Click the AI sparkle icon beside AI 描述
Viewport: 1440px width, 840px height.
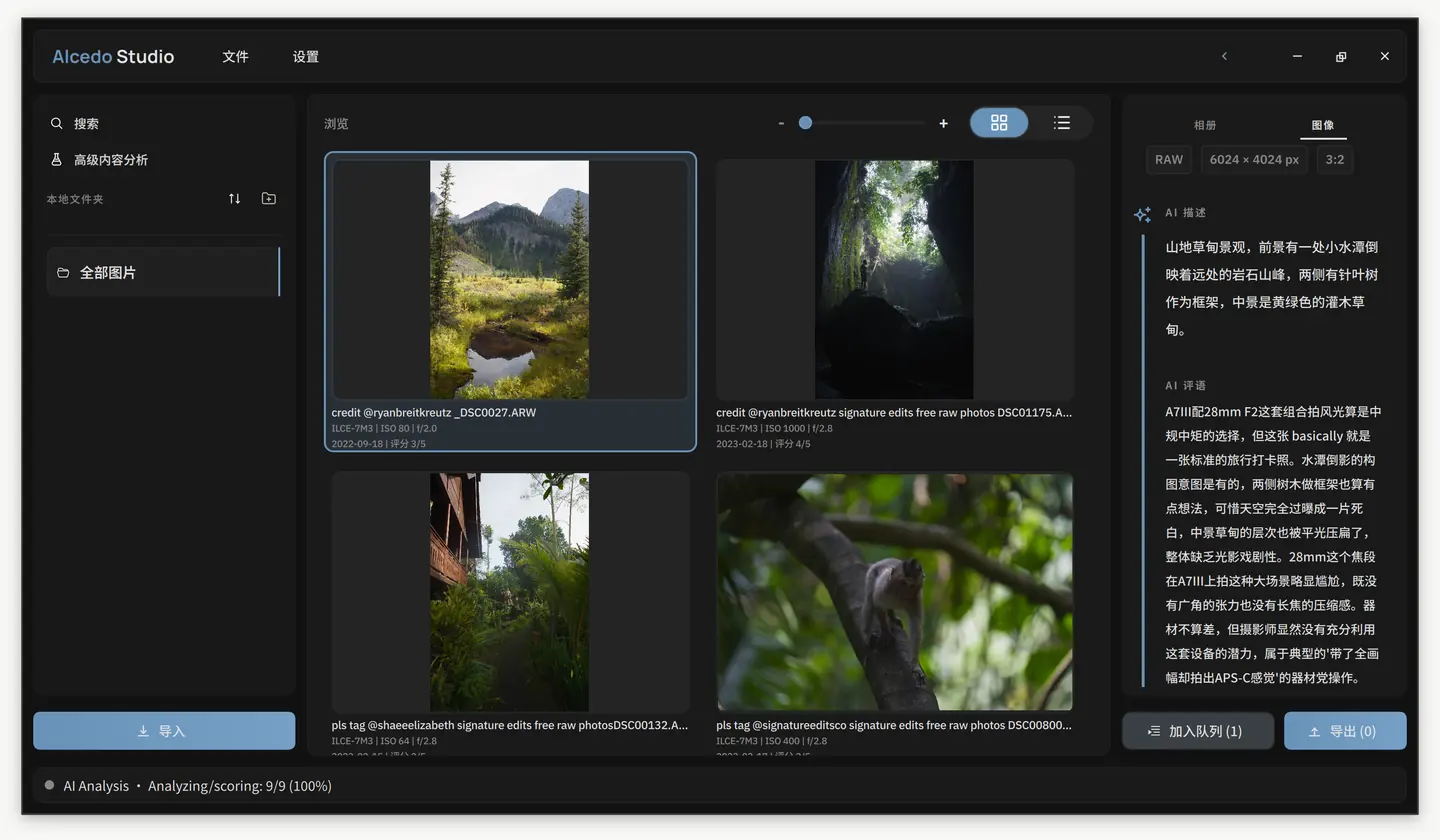(x=1142, y=214)
